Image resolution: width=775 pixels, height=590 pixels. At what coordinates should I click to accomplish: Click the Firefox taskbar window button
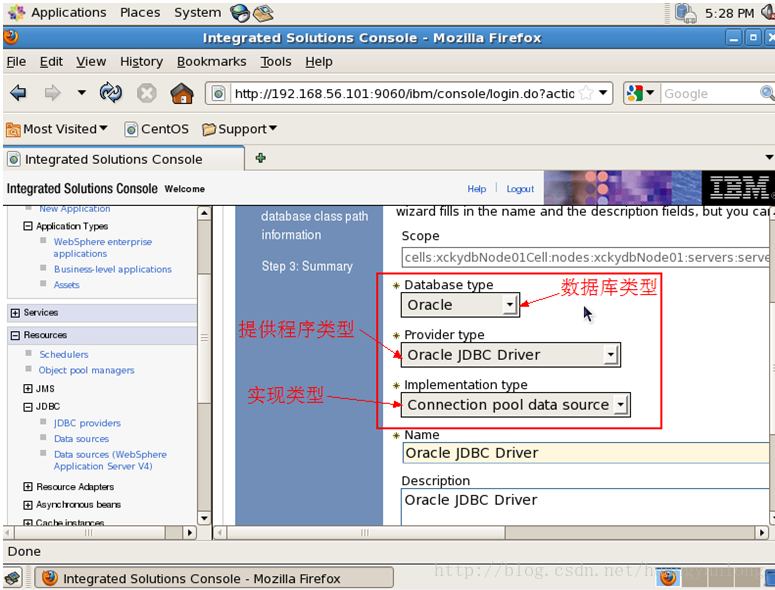214,578
